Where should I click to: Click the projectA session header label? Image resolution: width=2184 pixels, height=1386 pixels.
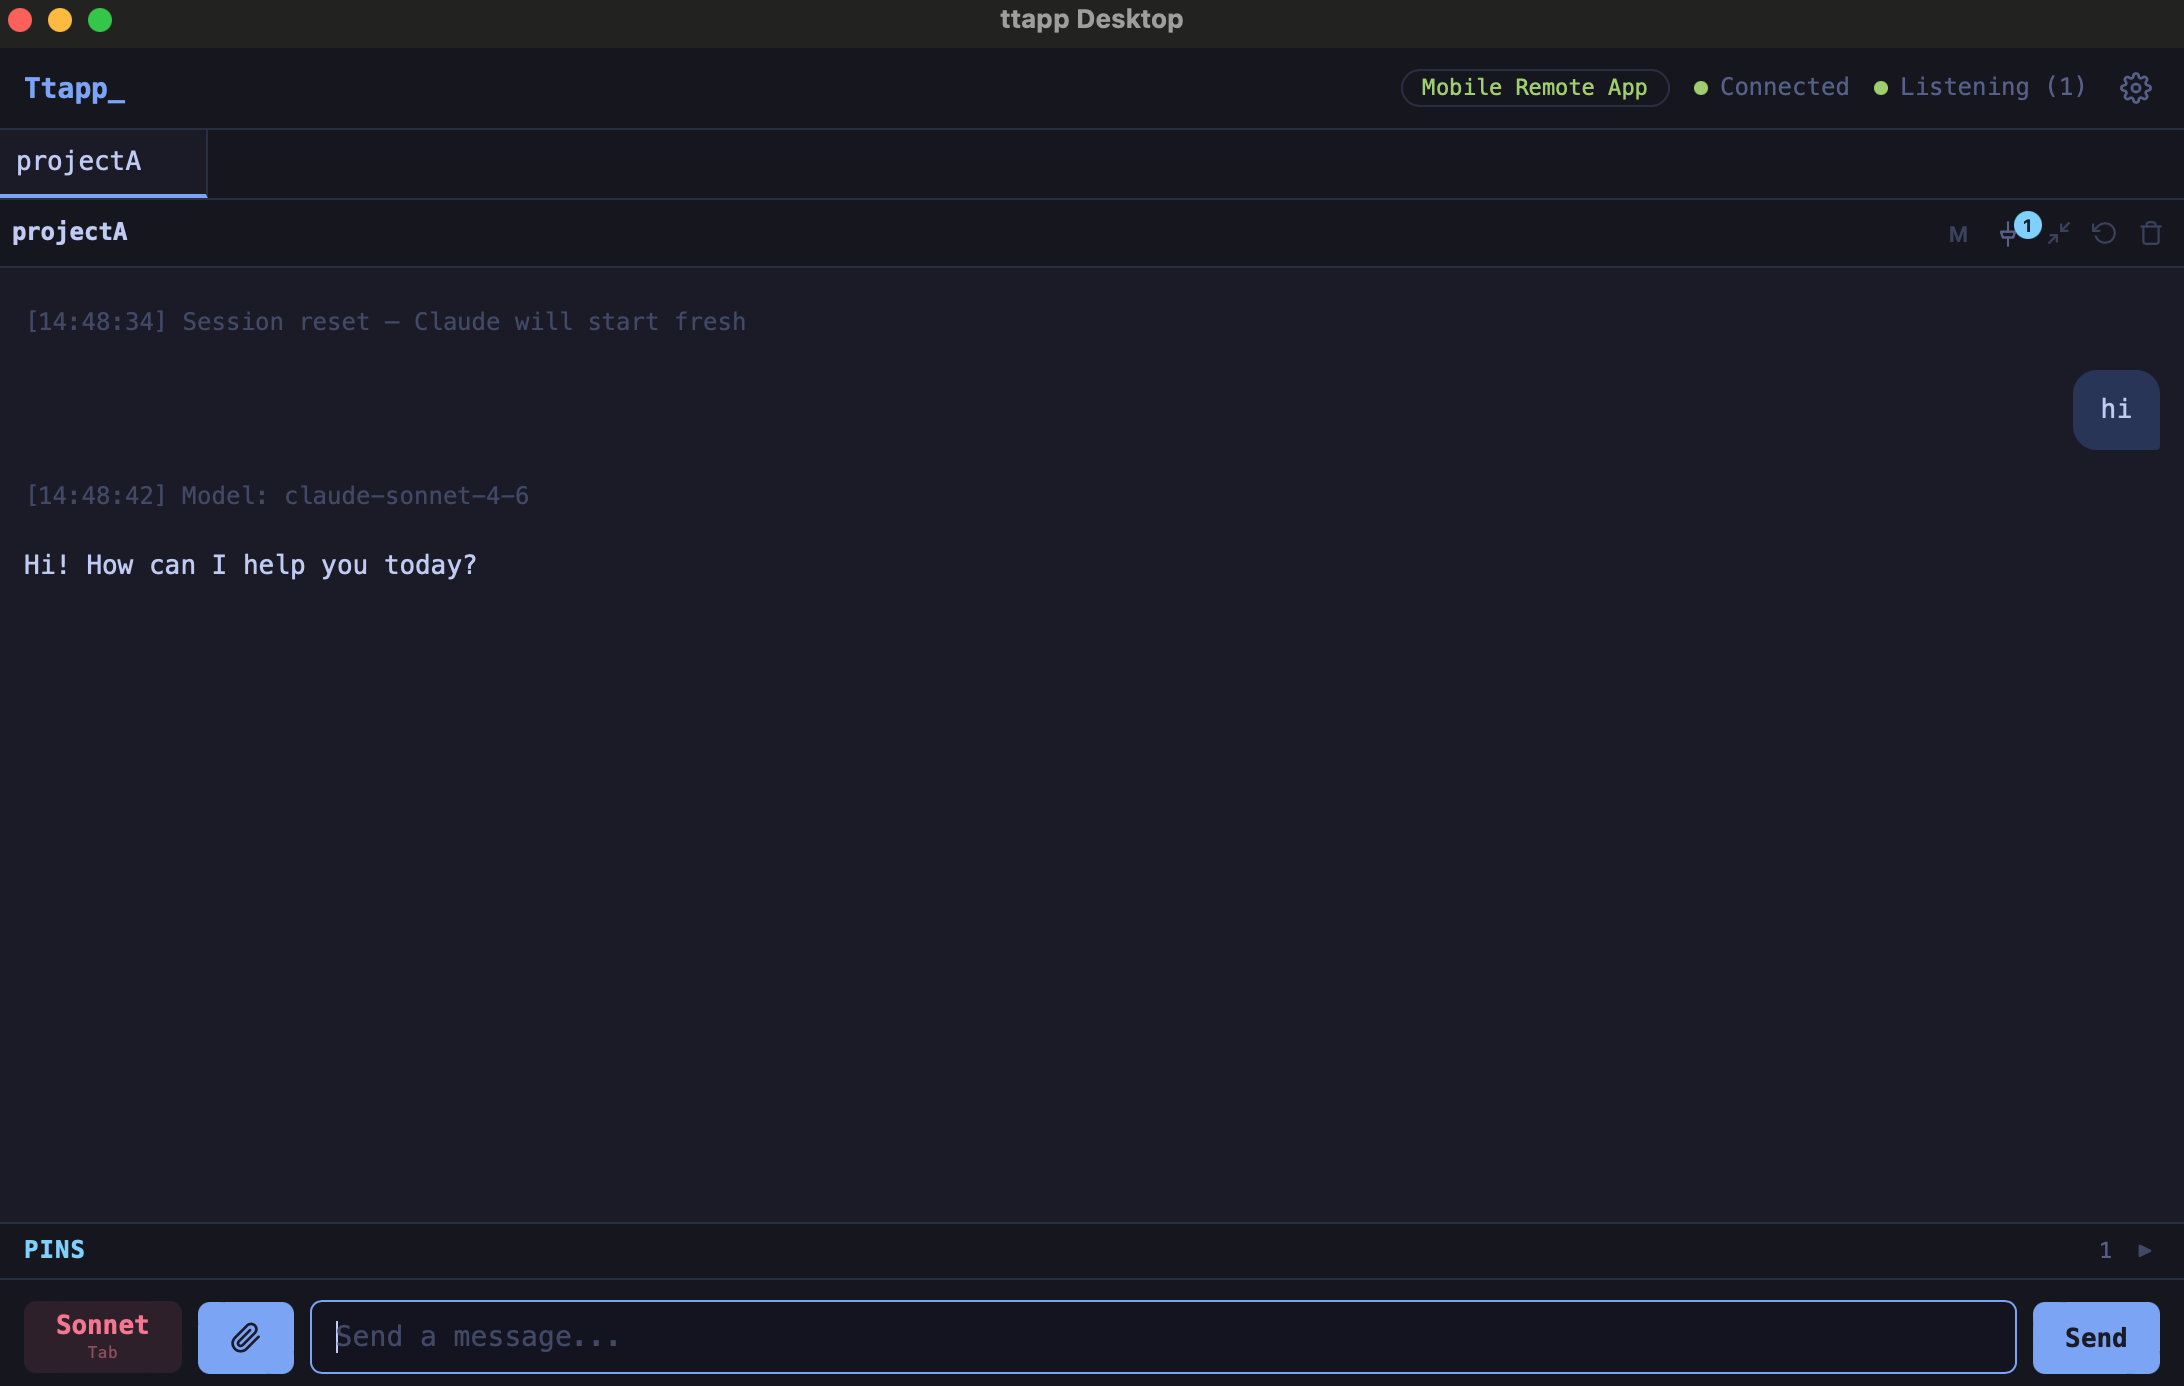(70, 232)
